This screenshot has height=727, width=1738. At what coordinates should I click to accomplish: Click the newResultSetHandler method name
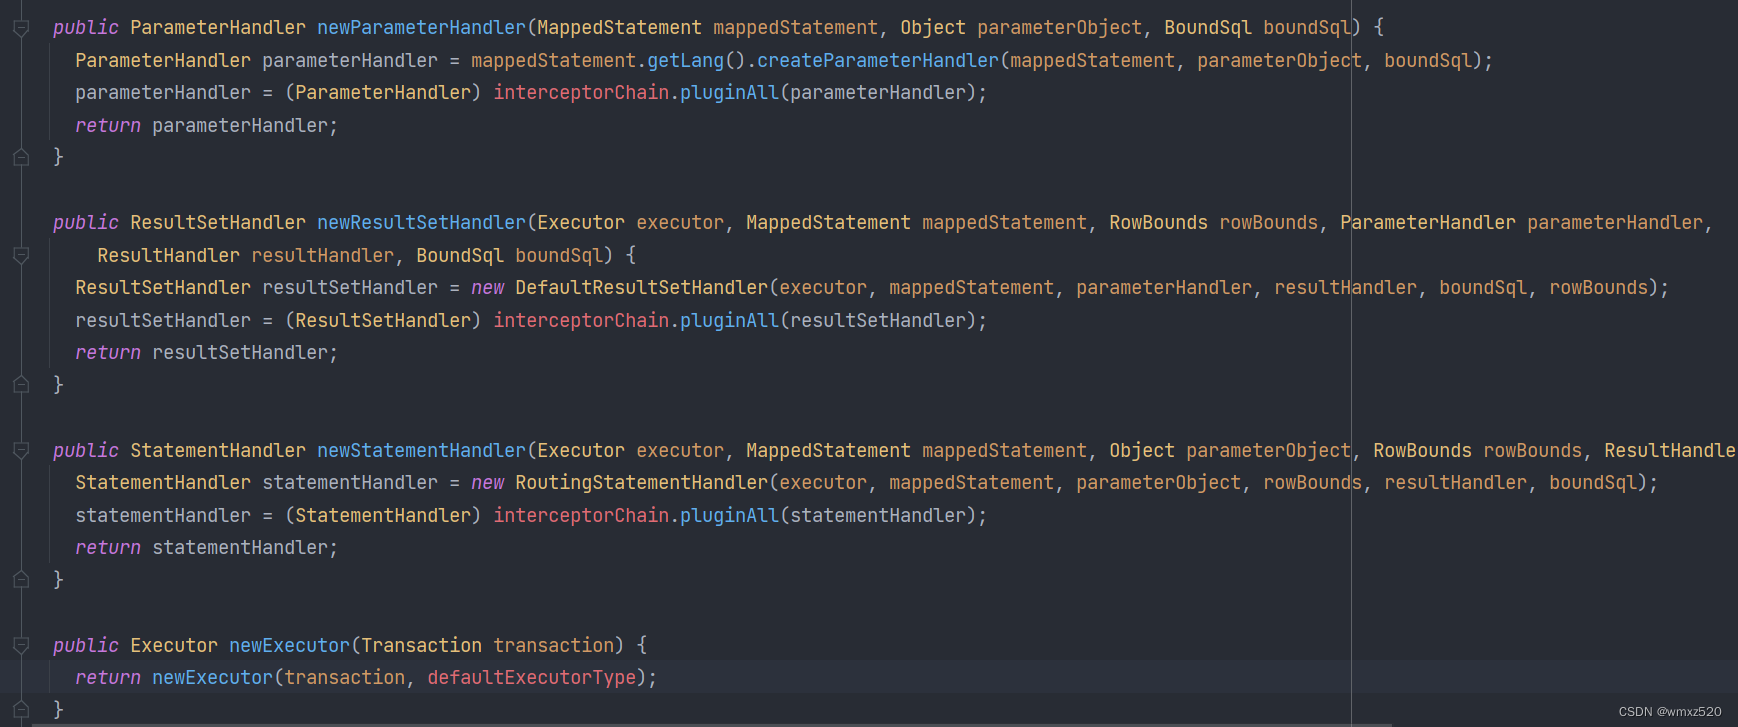tap(421, 223)
